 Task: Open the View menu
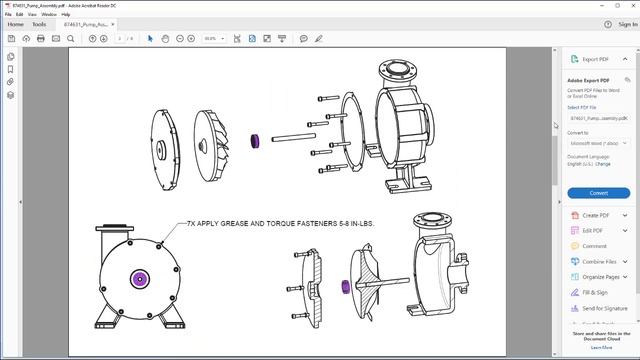32,14
